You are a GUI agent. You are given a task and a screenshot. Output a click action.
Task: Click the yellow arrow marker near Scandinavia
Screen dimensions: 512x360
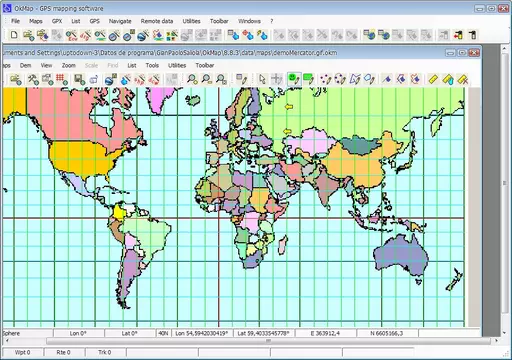[x=289, y=107]
